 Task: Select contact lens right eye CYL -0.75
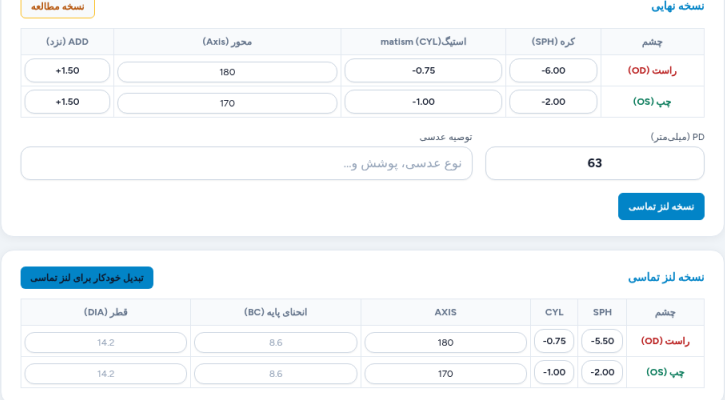tap(554, 341)
